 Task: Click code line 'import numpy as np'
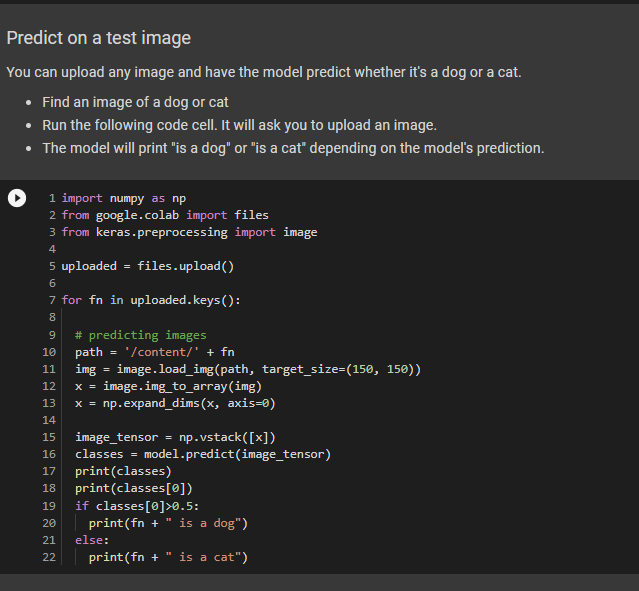point(123,198)
